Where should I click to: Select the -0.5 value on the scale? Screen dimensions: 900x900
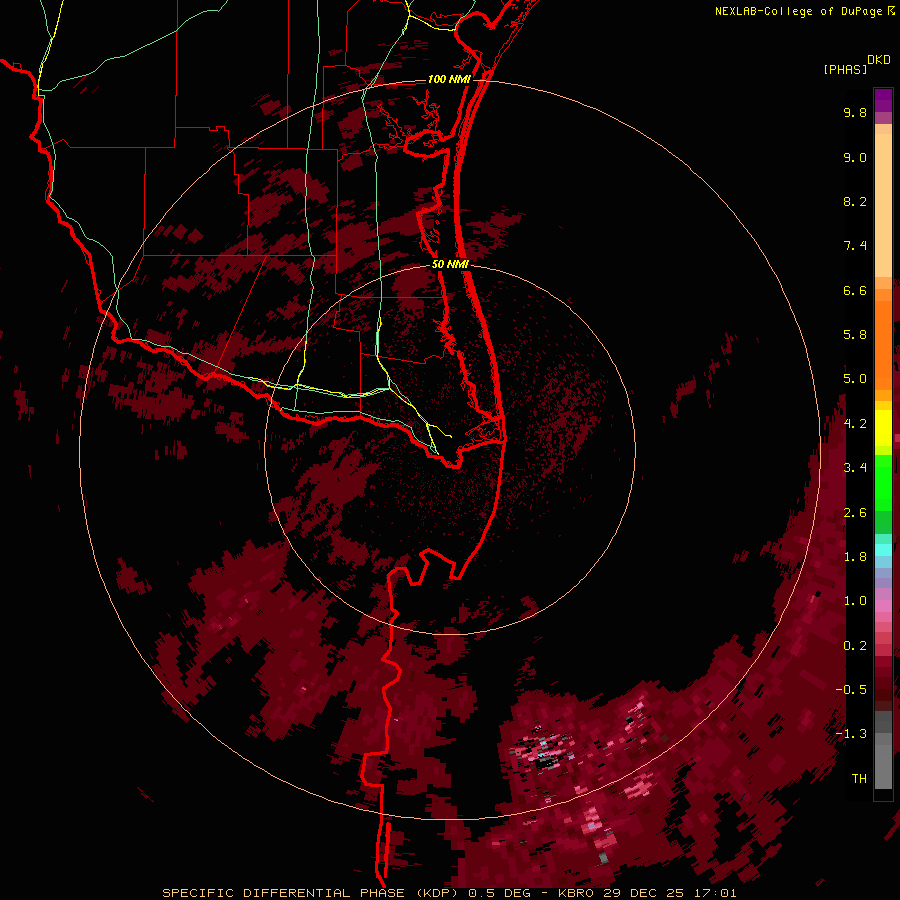coord(851,690)
